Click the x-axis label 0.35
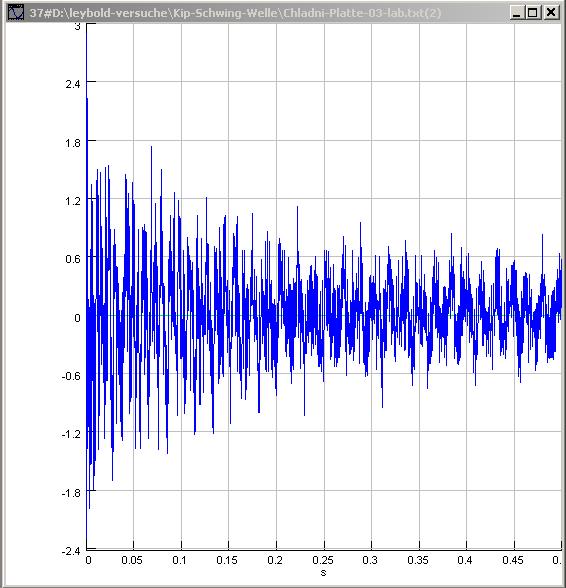This screenshot has width=566, height=588. pyautogui.click(x=418, y=560)
